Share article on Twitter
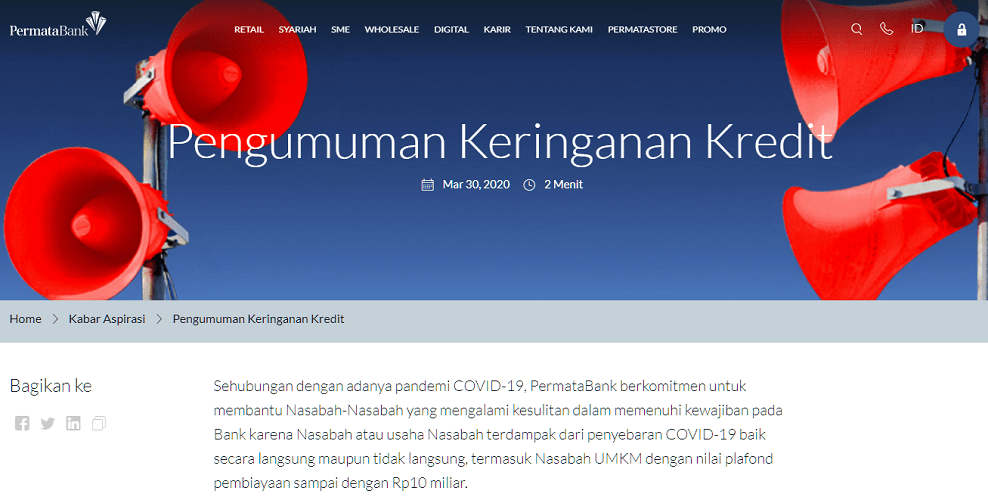The height and width of the screenshot is (500, 988). 47,423
